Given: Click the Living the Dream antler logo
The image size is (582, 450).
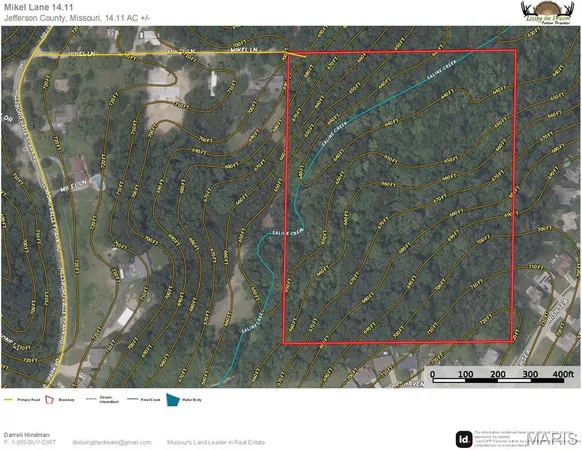Looking at the screenshot, I should click(546, 13).
